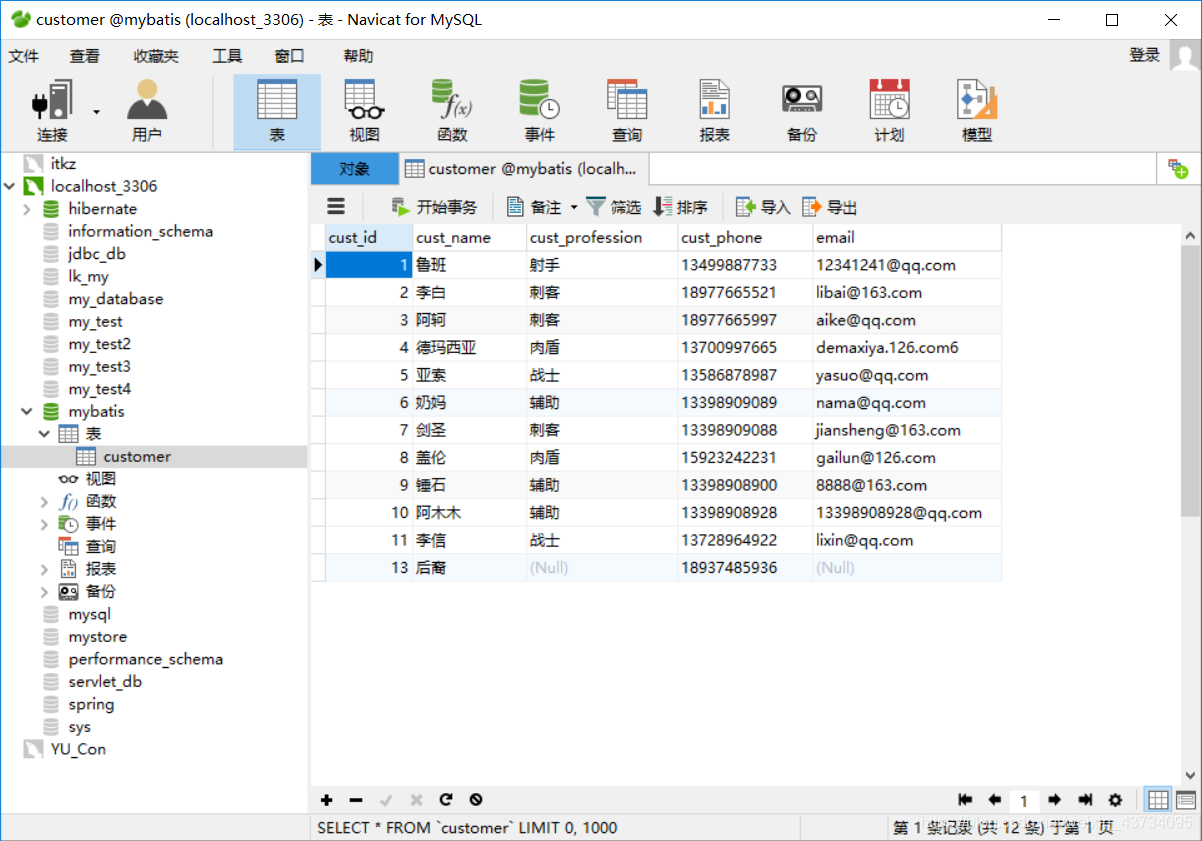Open the Favorites (收藏夹) menu
The height and width of the screenshot is (841, 1202).
pyautogui.click(x=156, y=56)
